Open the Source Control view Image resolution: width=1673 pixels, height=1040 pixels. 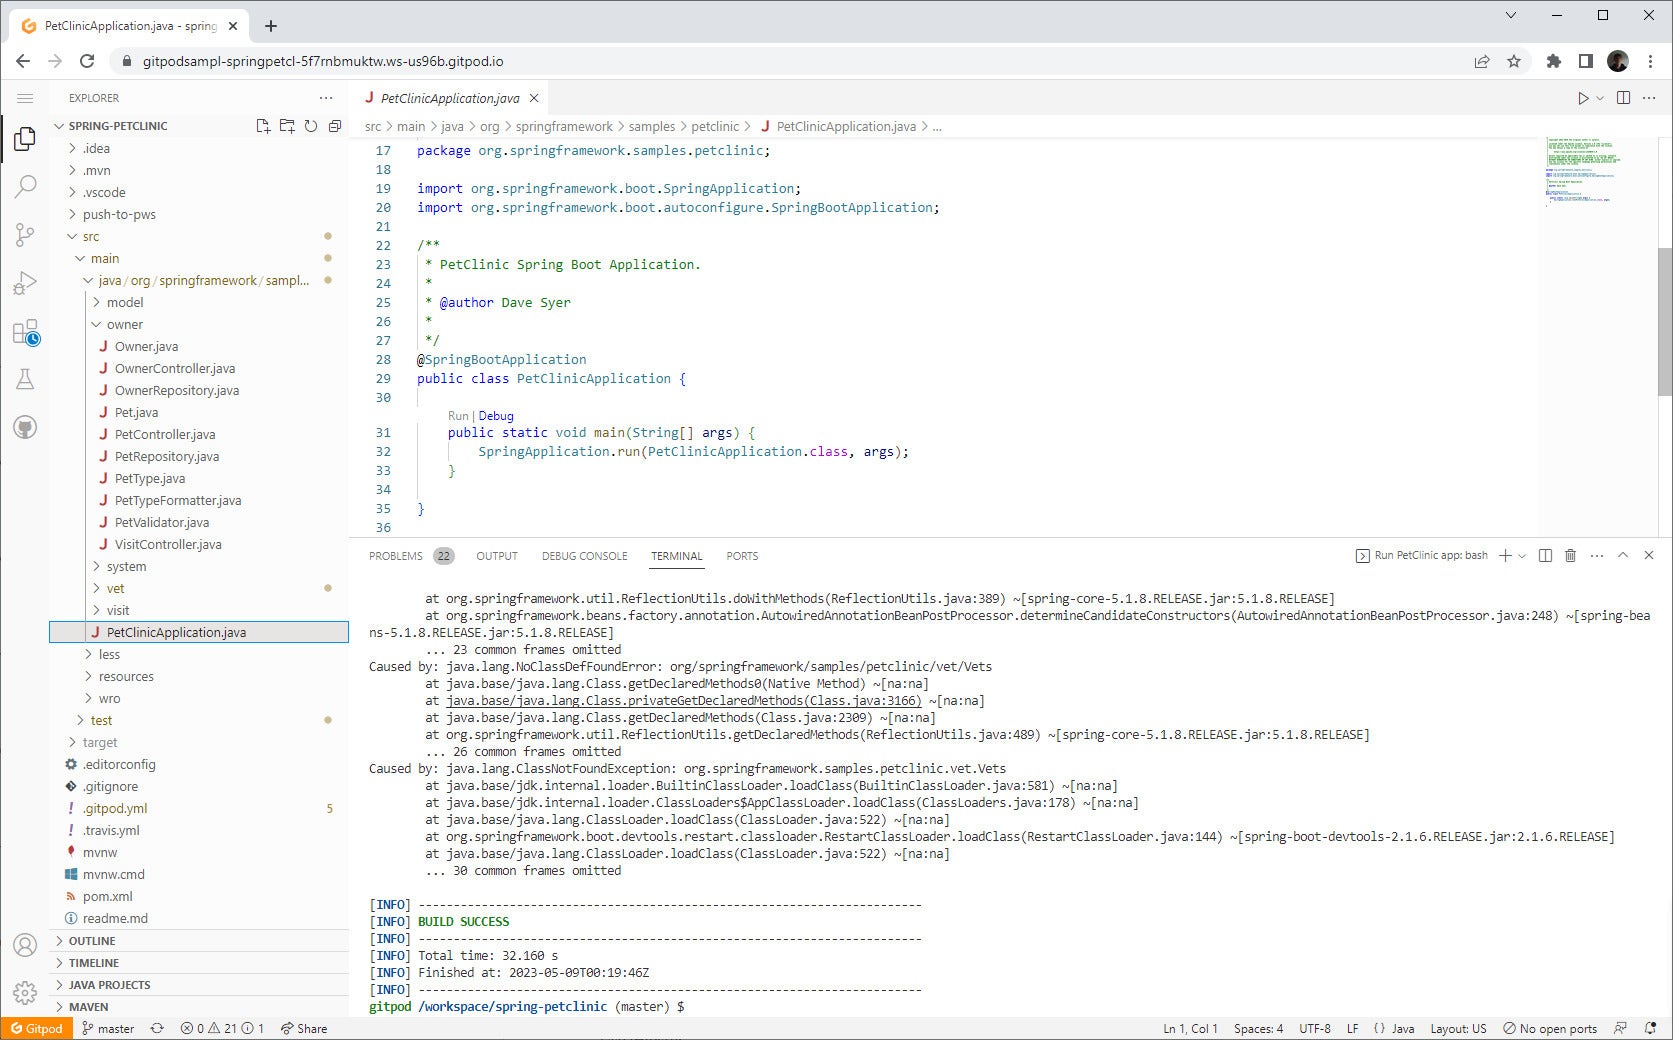25,235
